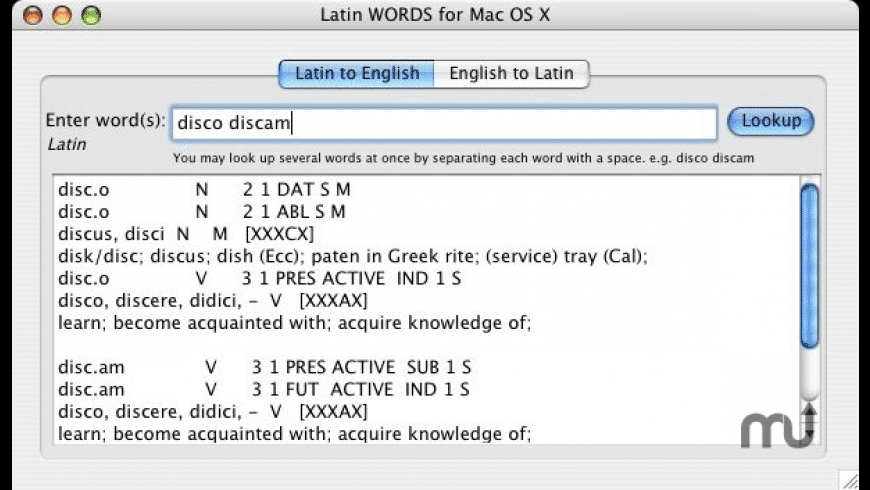
Task: Click the first 'disco, discere, didici' entry line
Action: click(213, 301)
